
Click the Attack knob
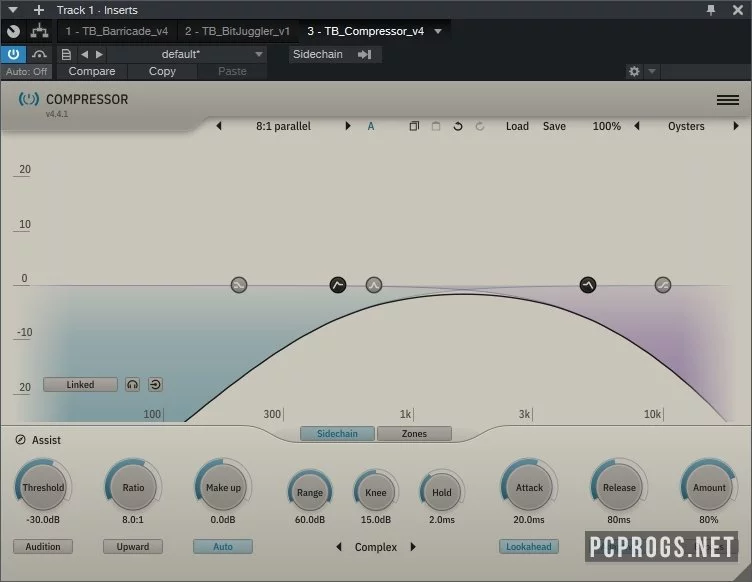[x=529, y=487]
